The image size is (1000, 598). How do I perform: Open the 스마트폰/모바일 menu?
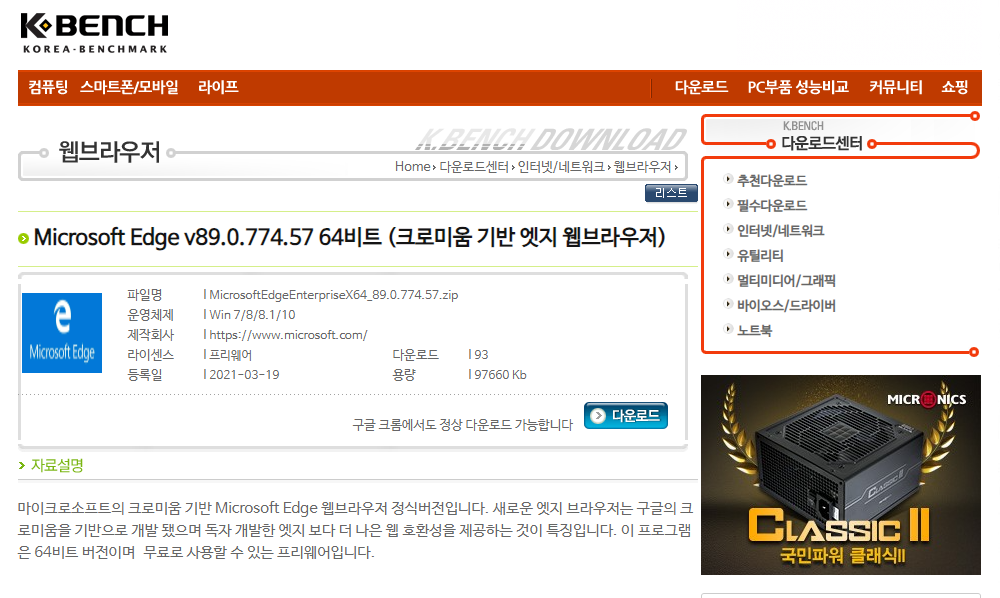tap(129, 87)
